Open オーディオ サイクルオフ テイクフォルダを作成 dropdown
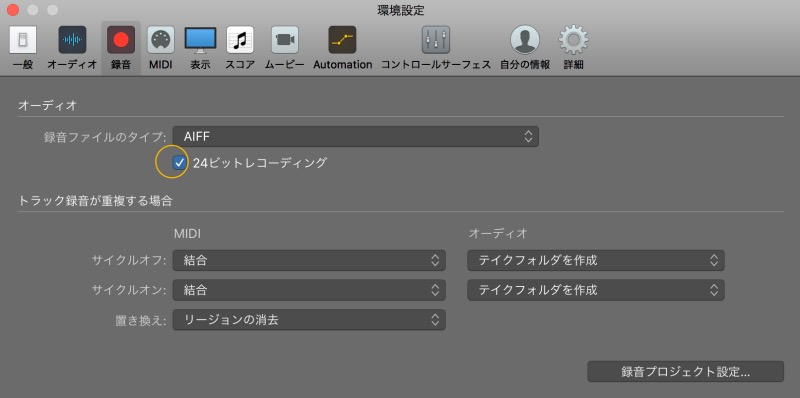Screen dimensions: 800x398 click(x=596, y=260)
